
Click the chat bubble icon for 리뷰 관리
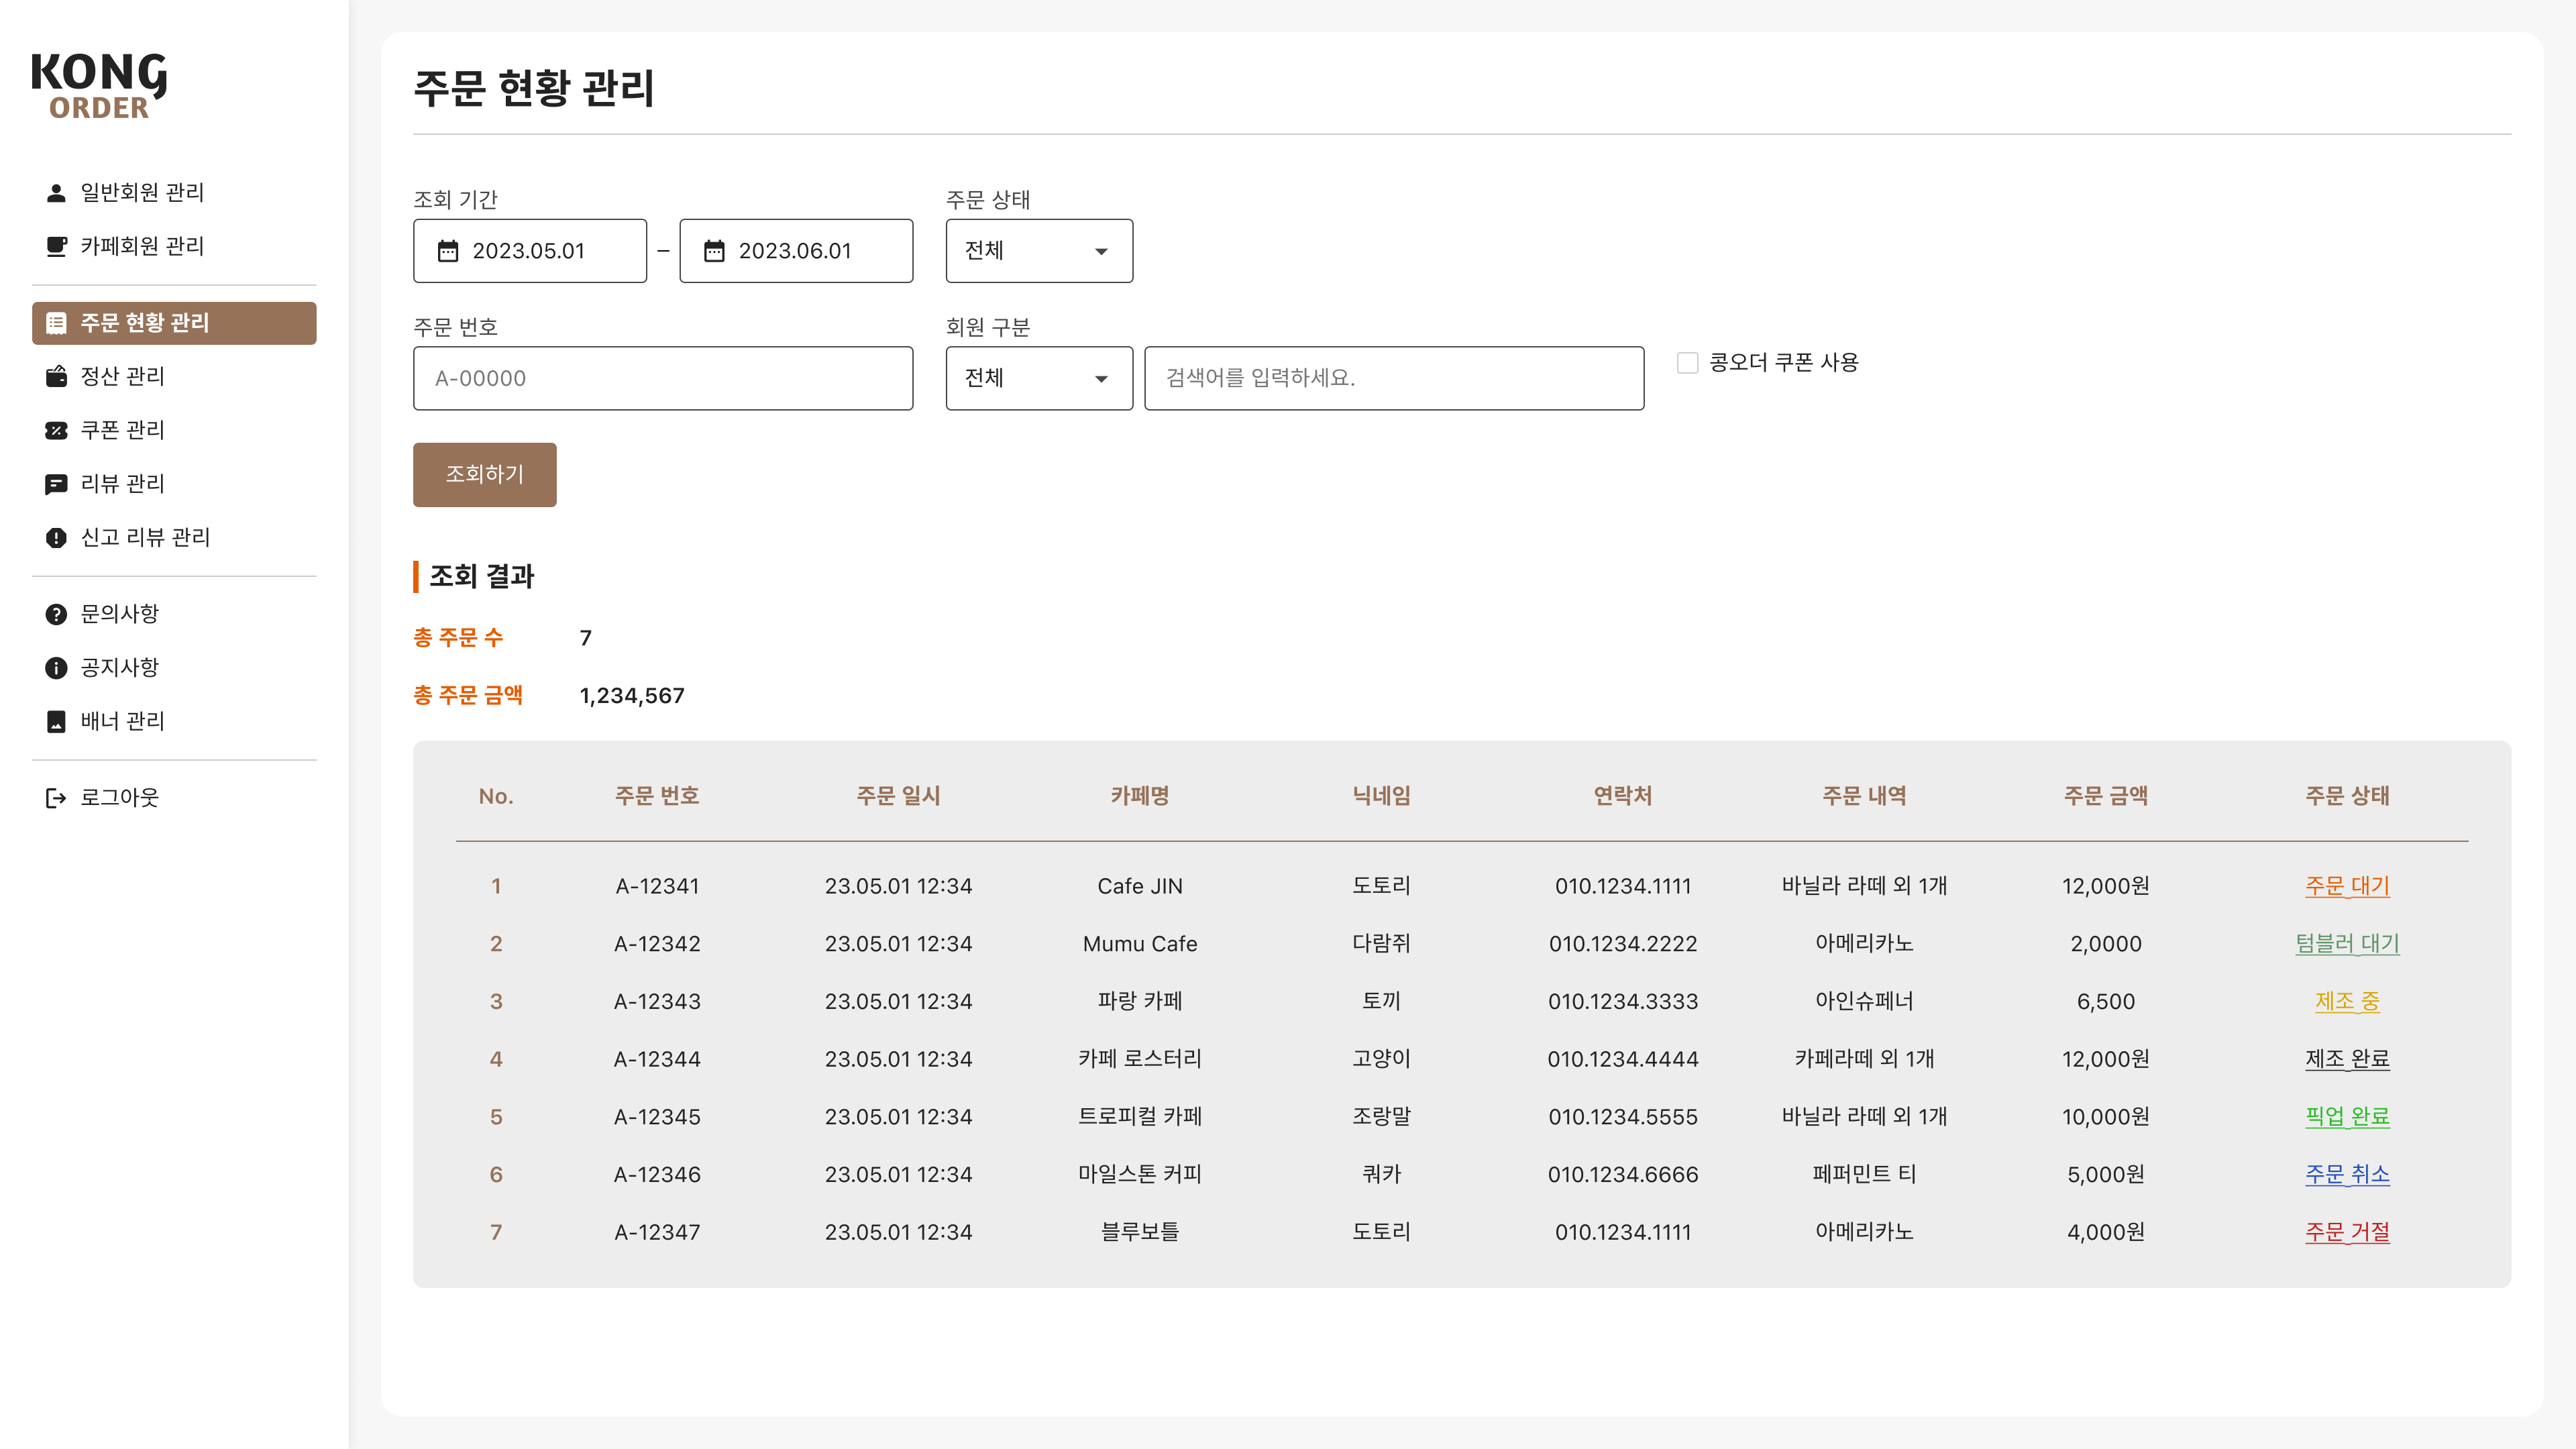56,484
